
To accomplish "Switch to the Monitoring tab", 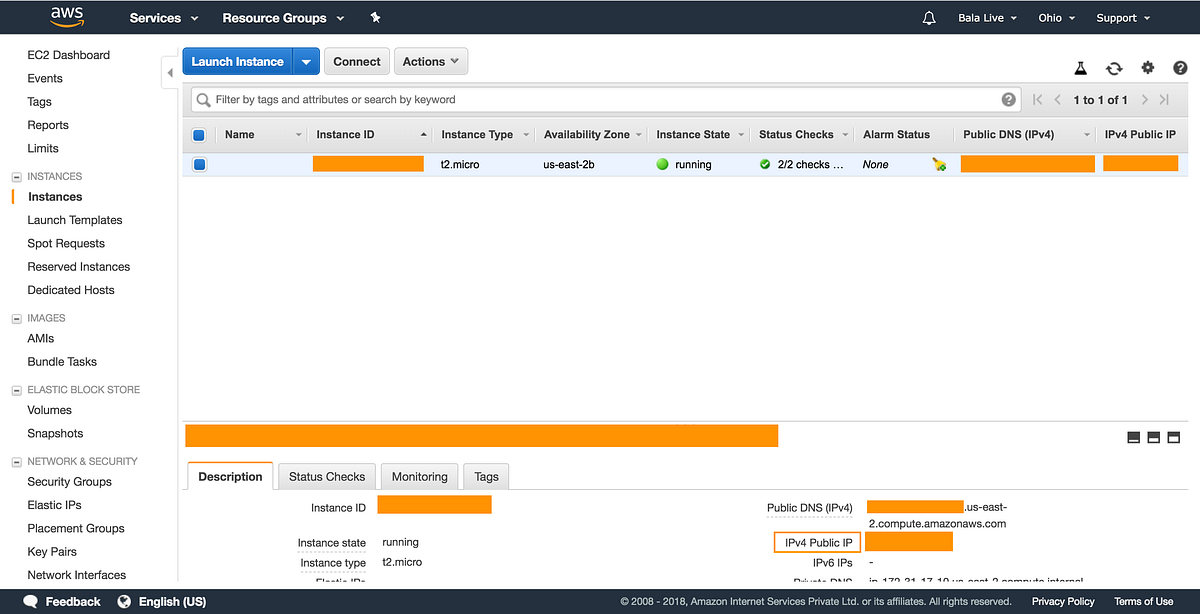I will coord(419,476).
